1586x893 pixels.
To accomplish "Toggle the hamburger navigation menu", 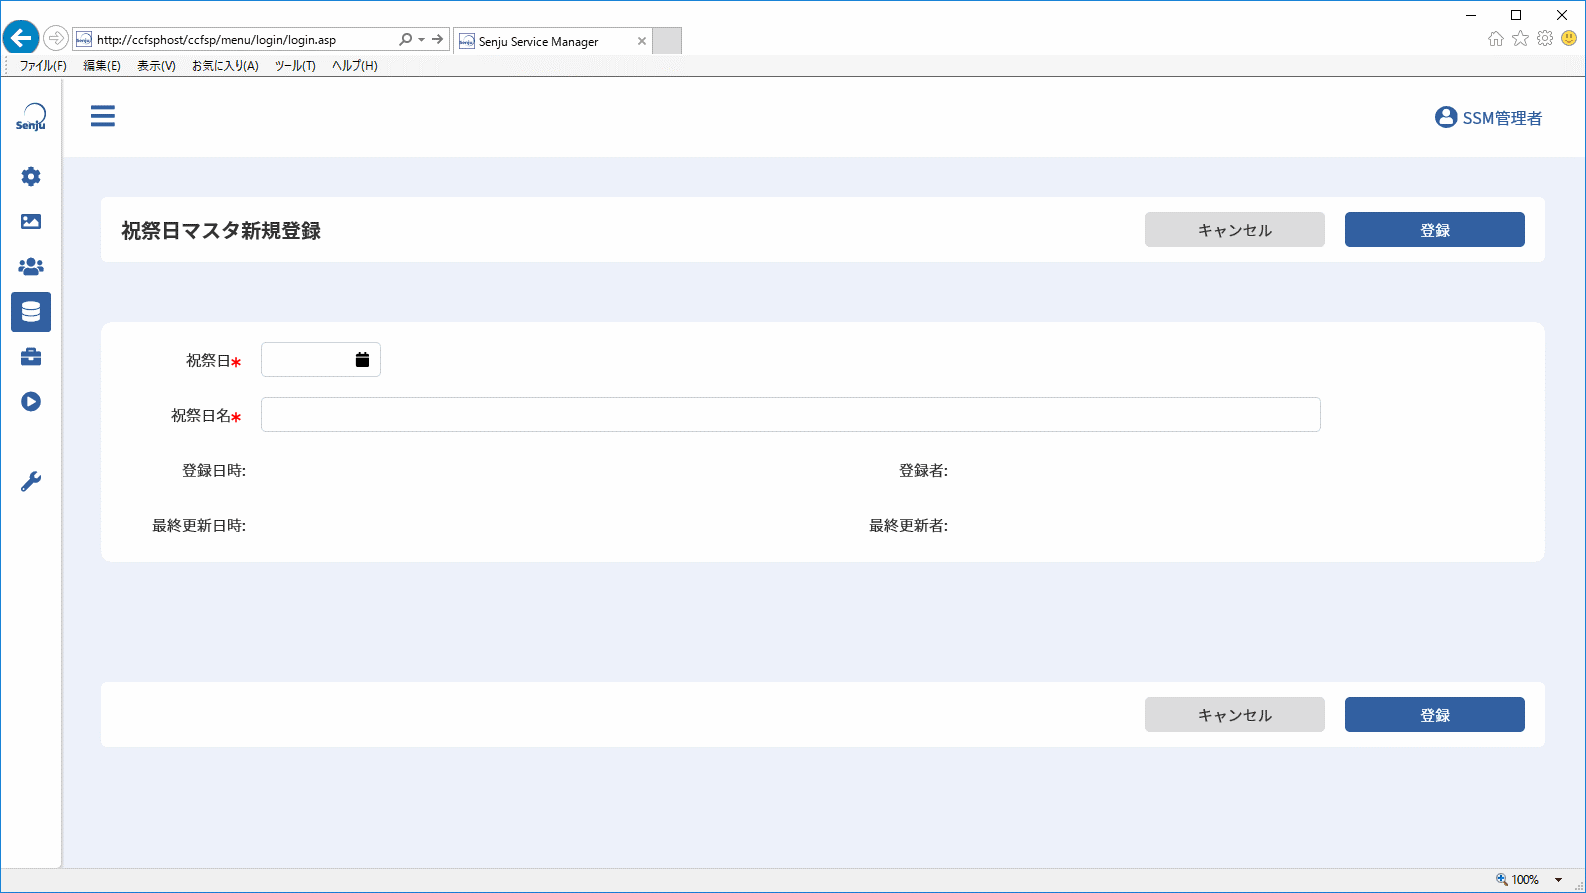I will click(x=103, y=116).
